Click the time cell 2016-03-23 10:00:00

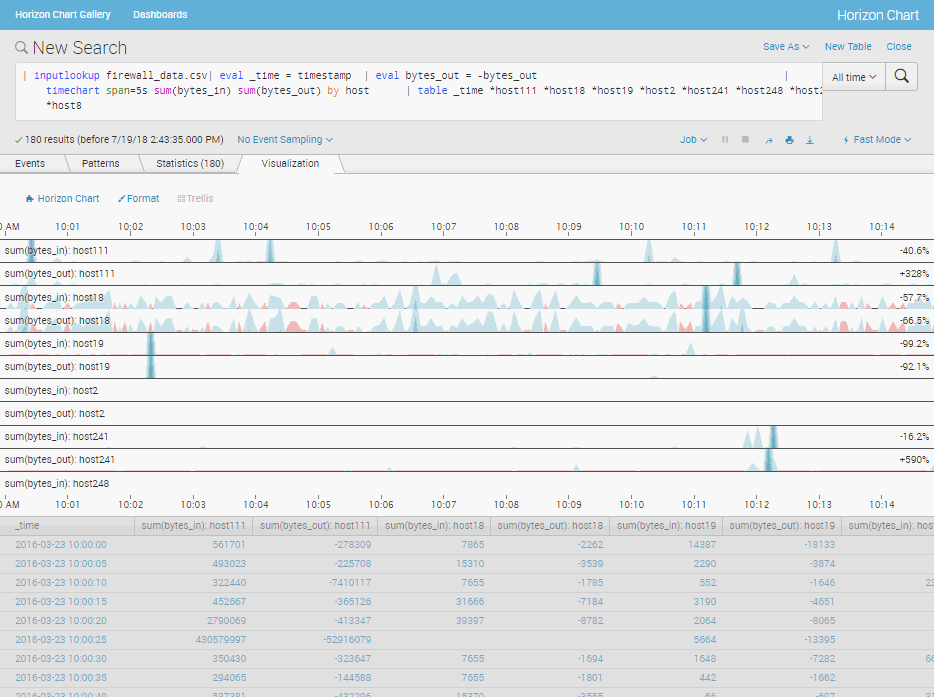[x=61, y=544]
